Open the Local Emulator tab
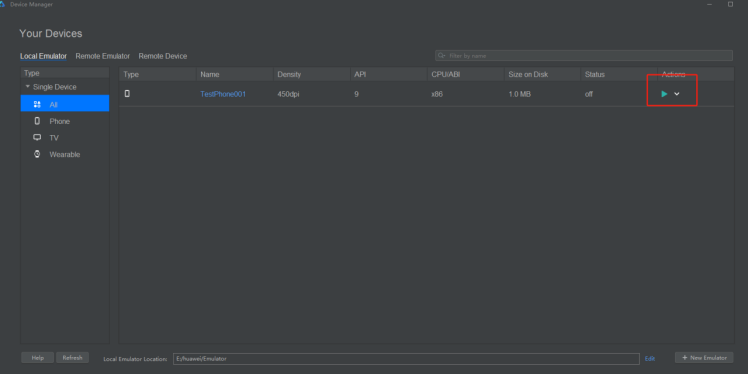This screenshot has width=748, height=375. [x=43, y=56]
